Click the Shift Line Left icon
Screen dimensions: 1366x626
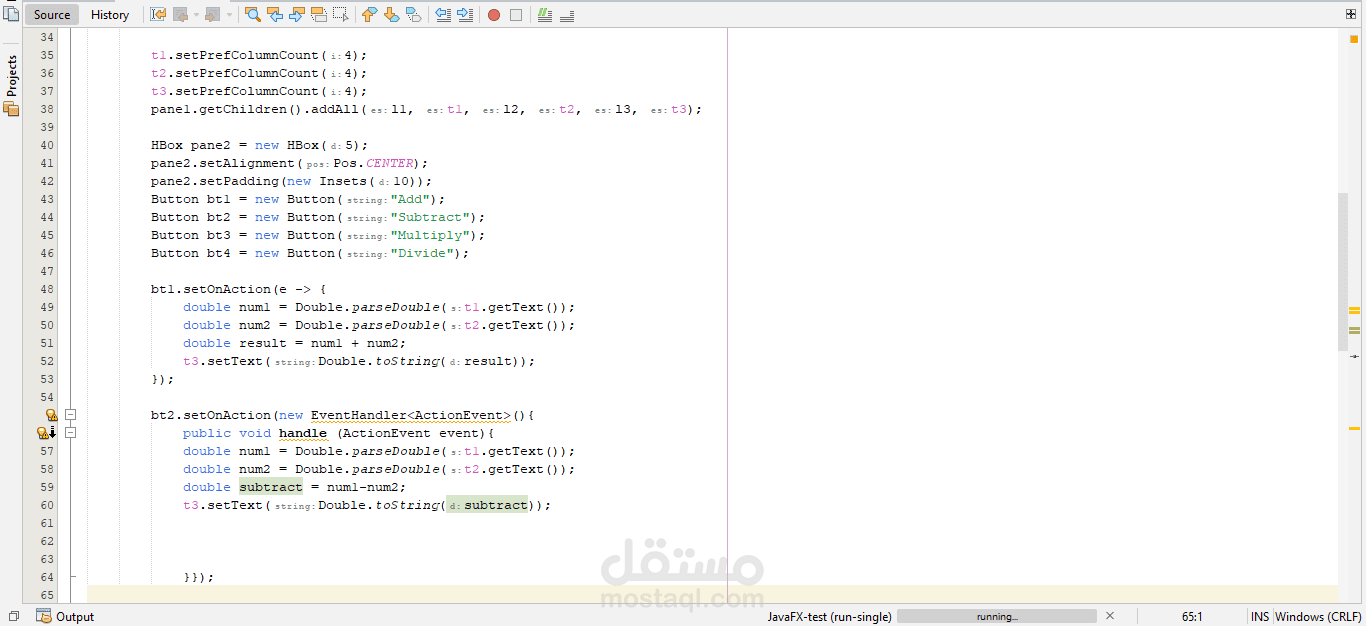coord(444,14)
